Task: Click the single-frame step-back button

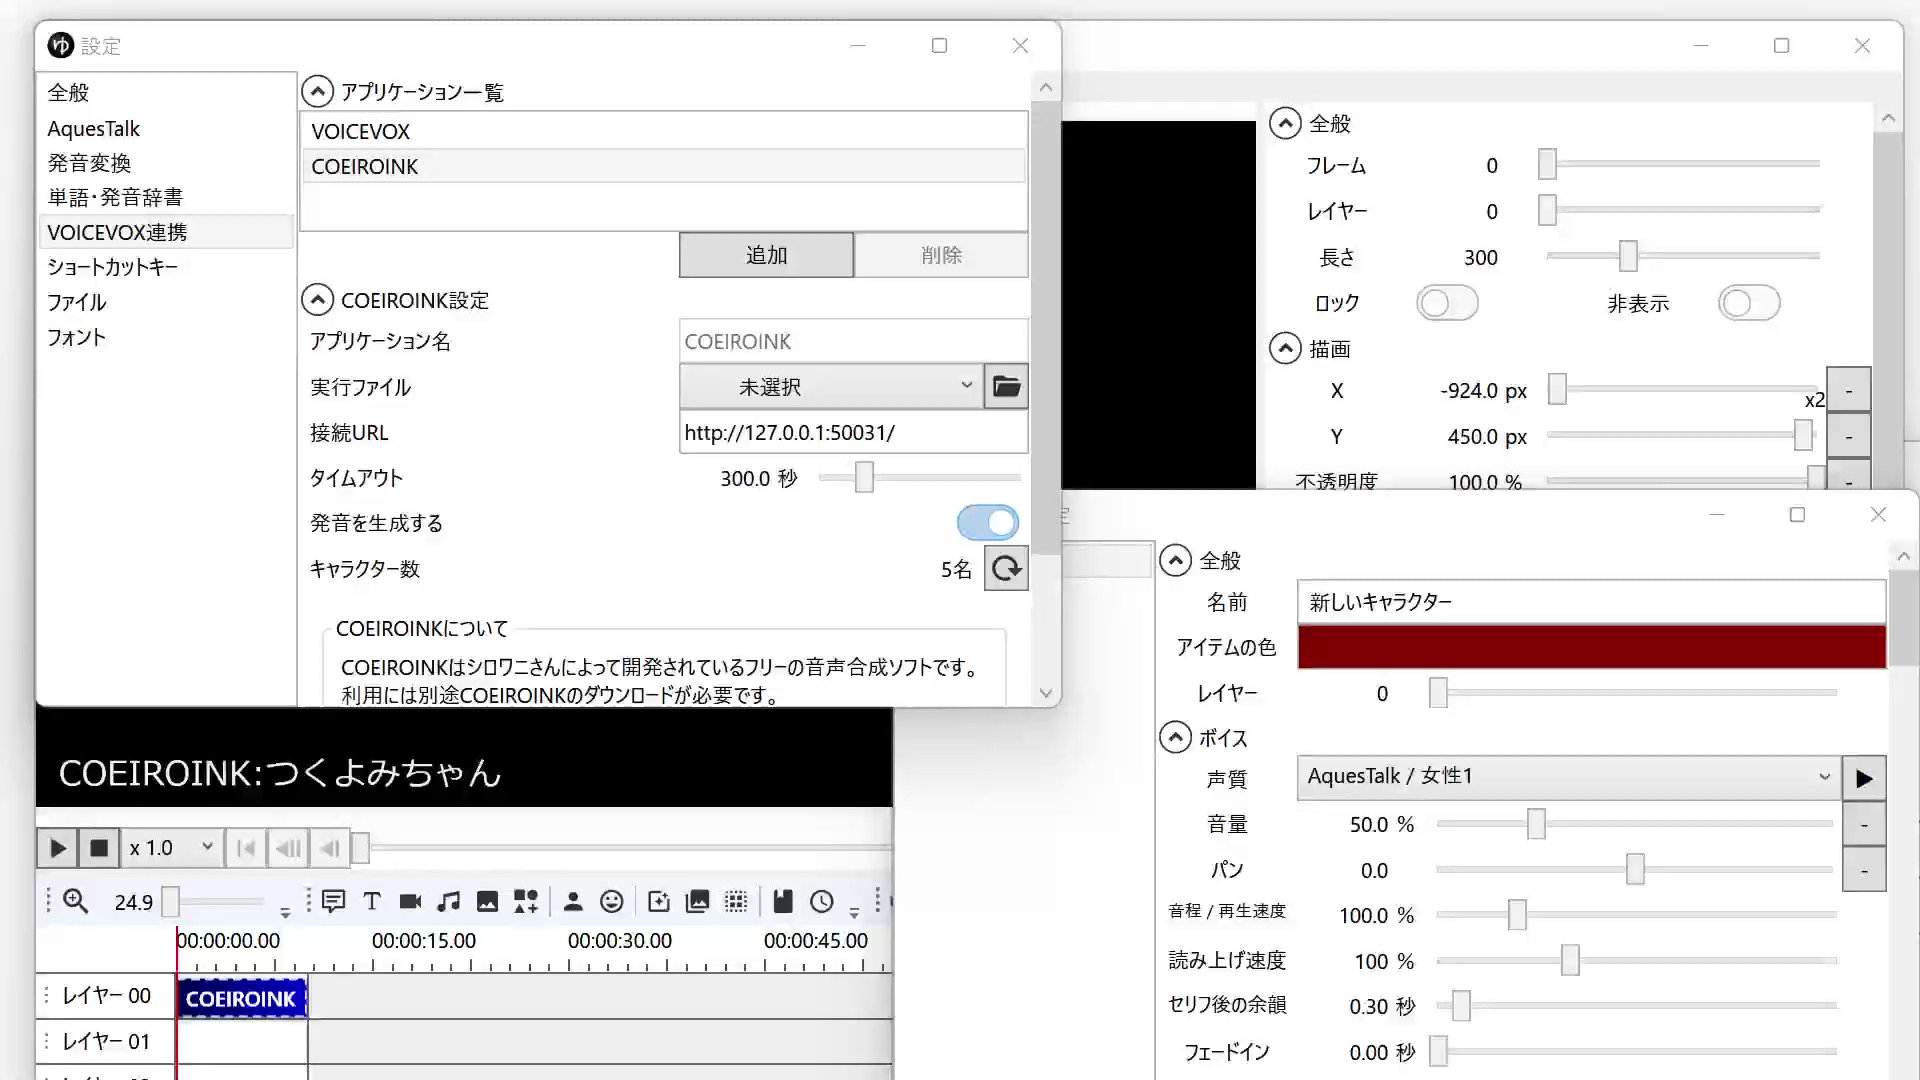Action: pos(330,848)
